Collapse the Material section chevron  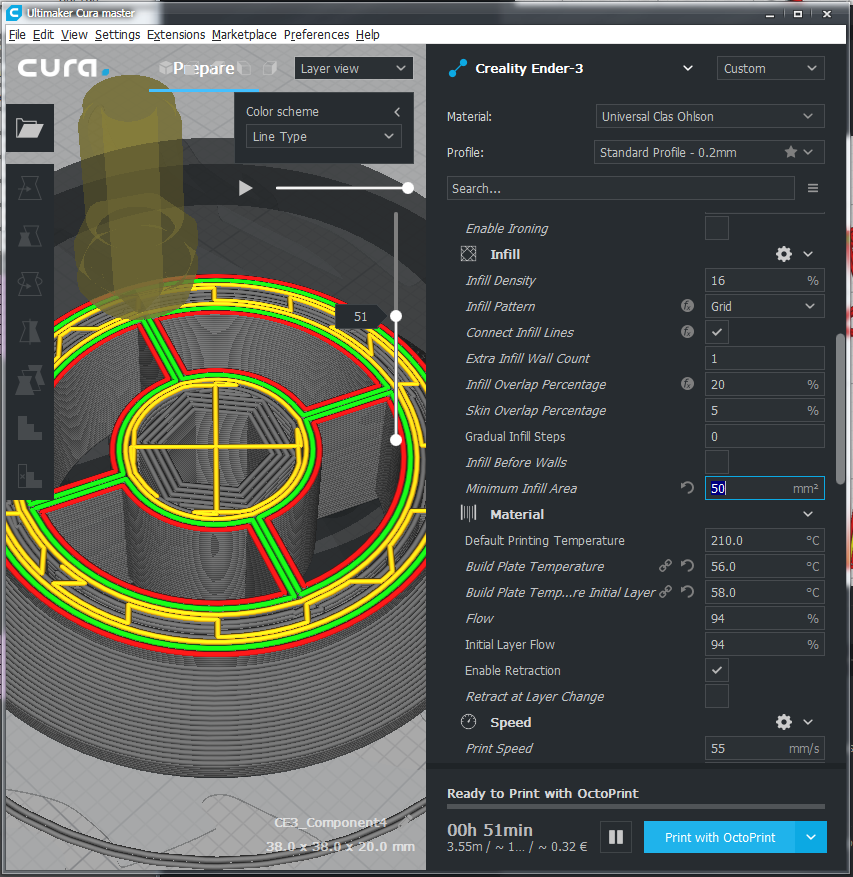(808, 514)
